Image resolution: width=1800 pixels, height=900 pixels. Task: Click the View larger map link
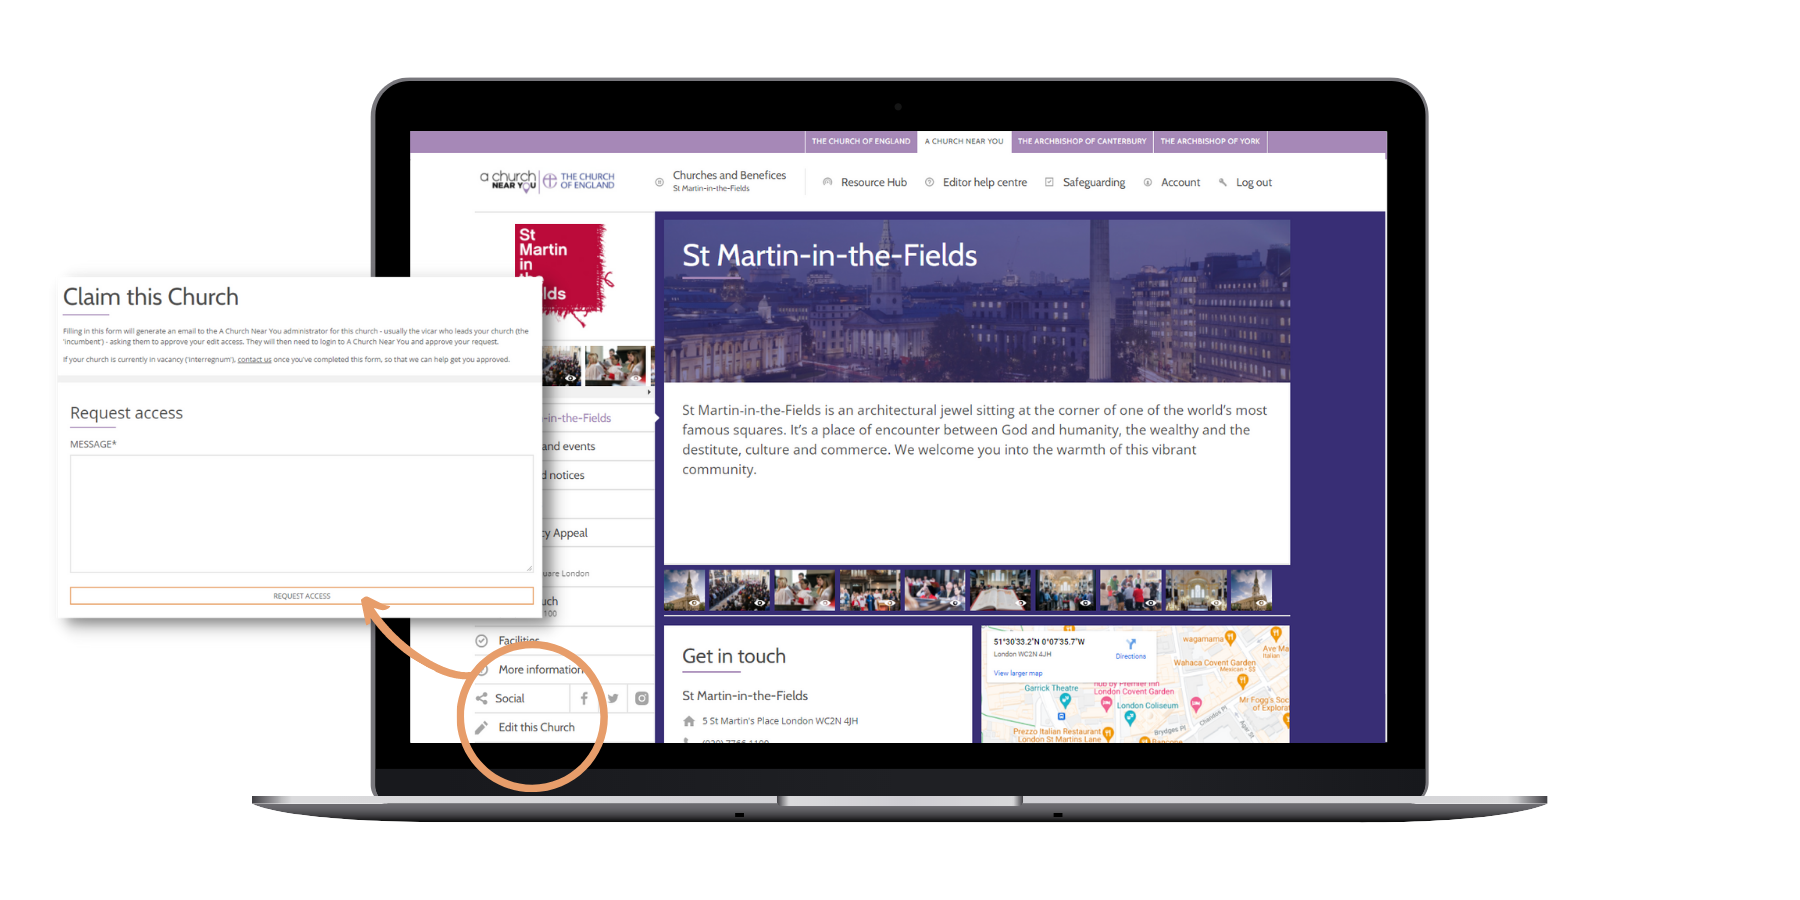[x=1018, y=673]
